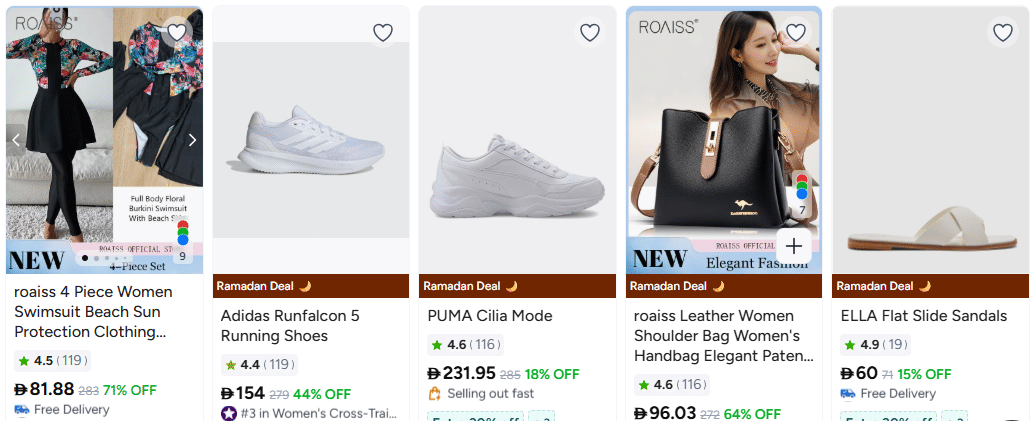Viewport: 1033px width, 421px height.
Task: Click #3 in Women's Cross-Training rank badge
Action: click(310, 413)
